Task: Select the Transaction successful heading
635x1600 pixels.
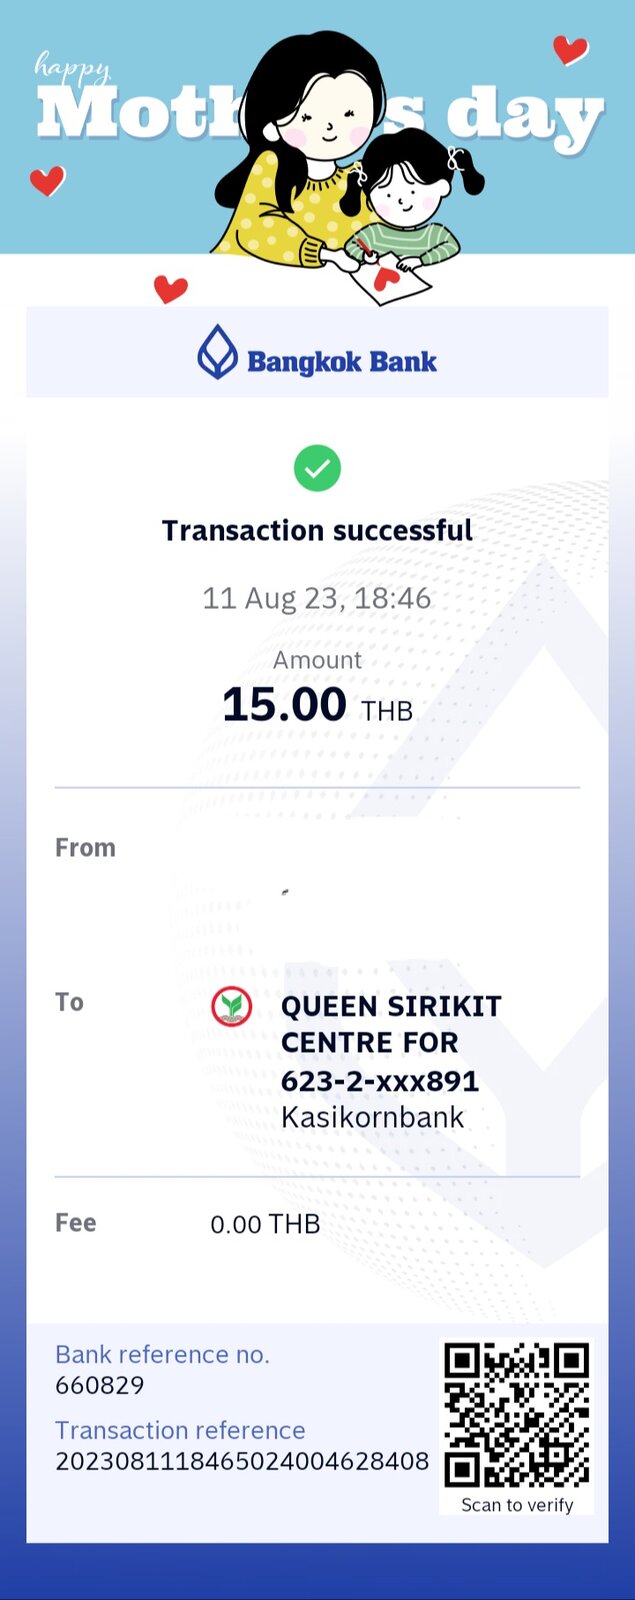Action: click(x=317, y=530)
